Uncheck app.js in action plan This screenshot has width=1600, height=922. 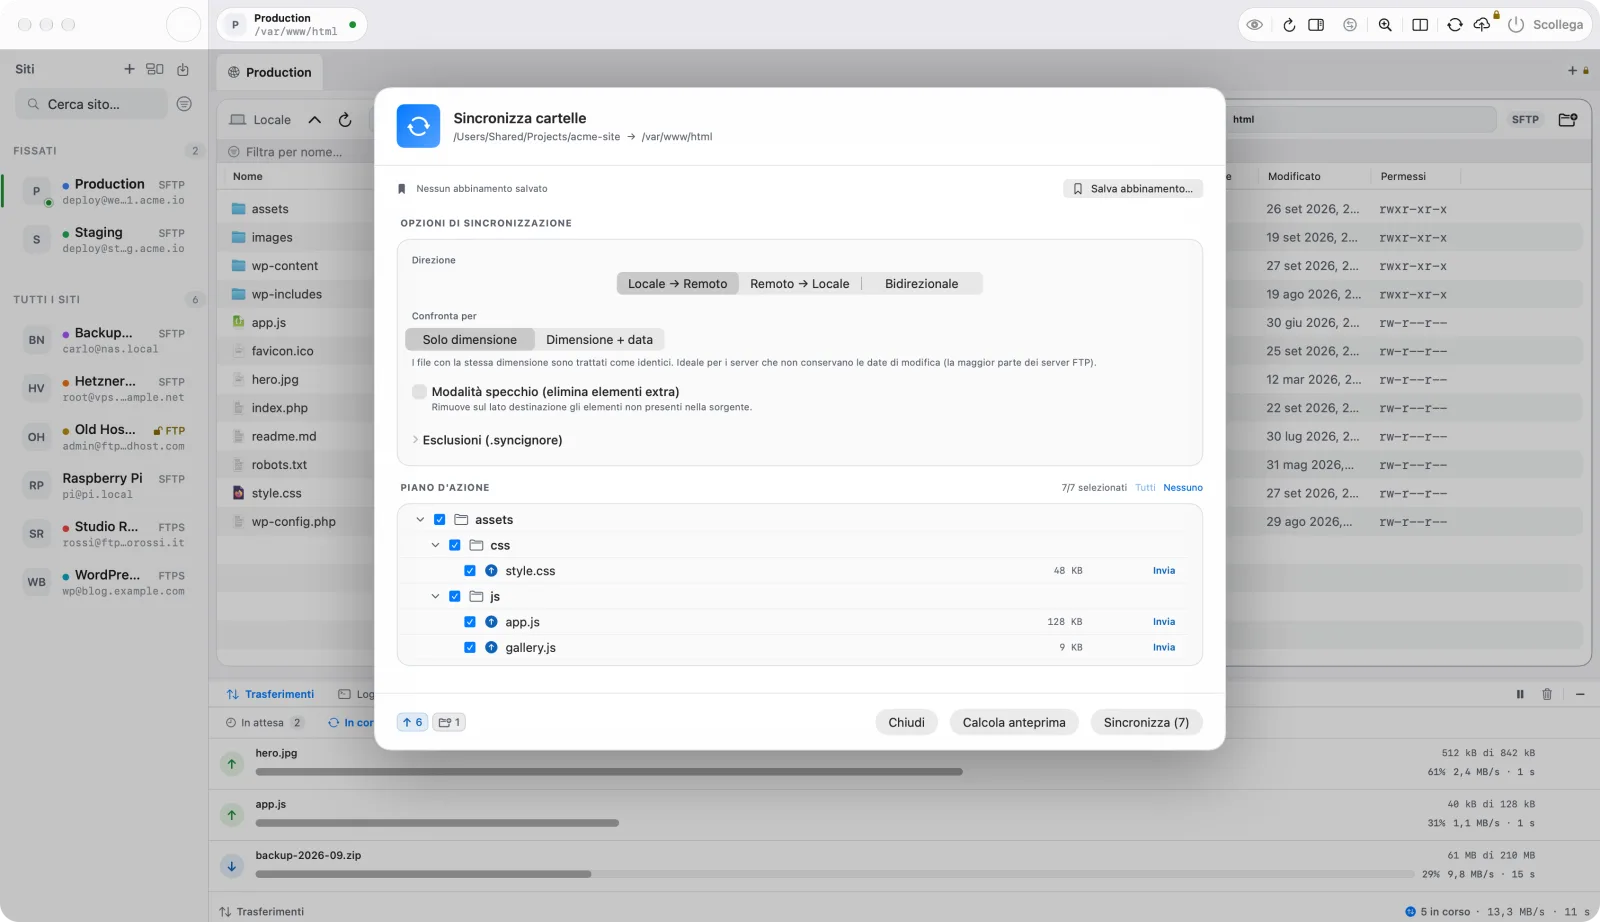(469, 622)
